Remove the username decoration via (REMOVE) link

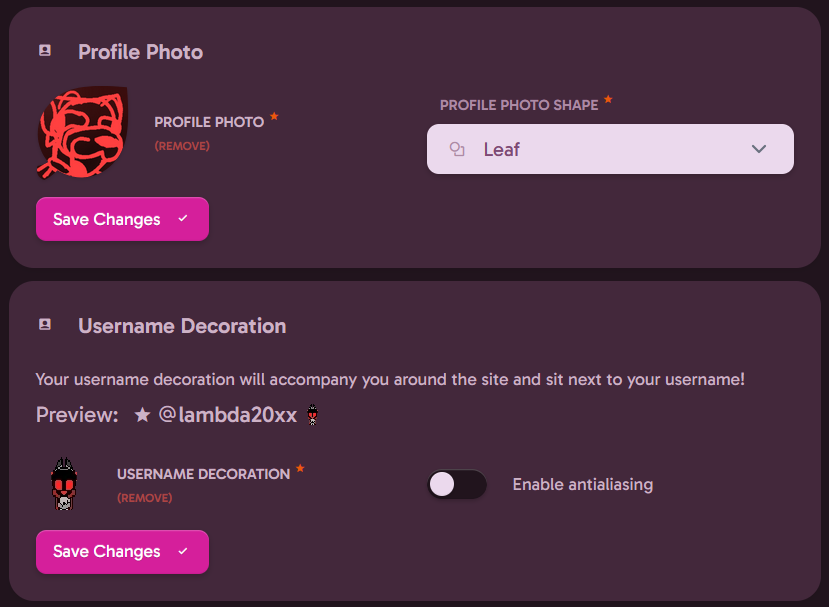click(144, 498)
